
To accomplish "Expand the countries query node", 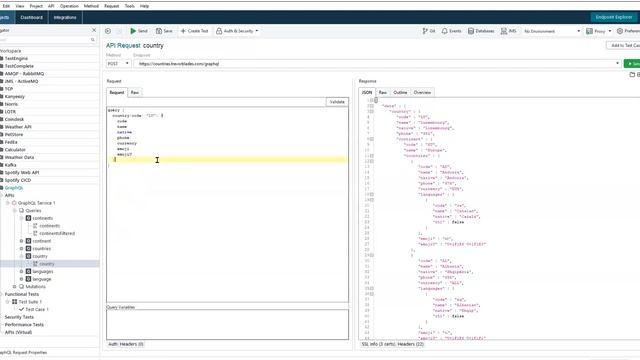I will coord(22,249).
